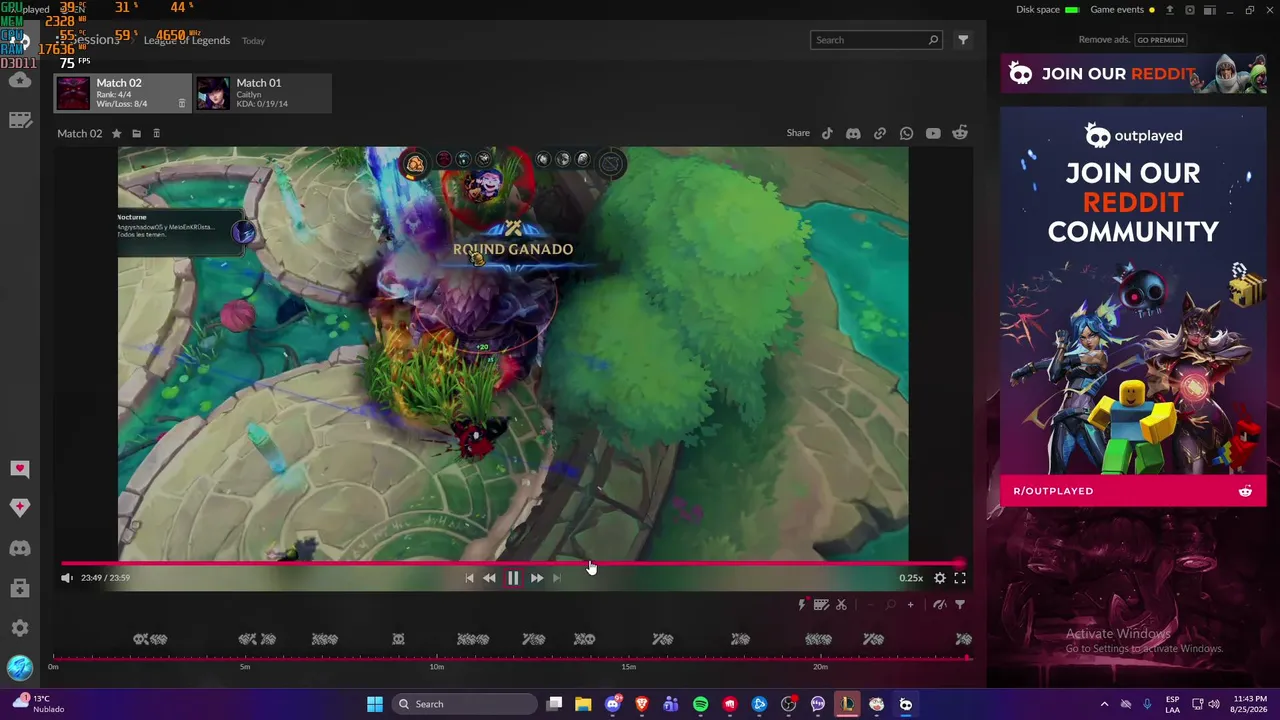This screenshot has height=720, width=1280.
Task: Select the scissors cut tool
Action: click(841, 605)
